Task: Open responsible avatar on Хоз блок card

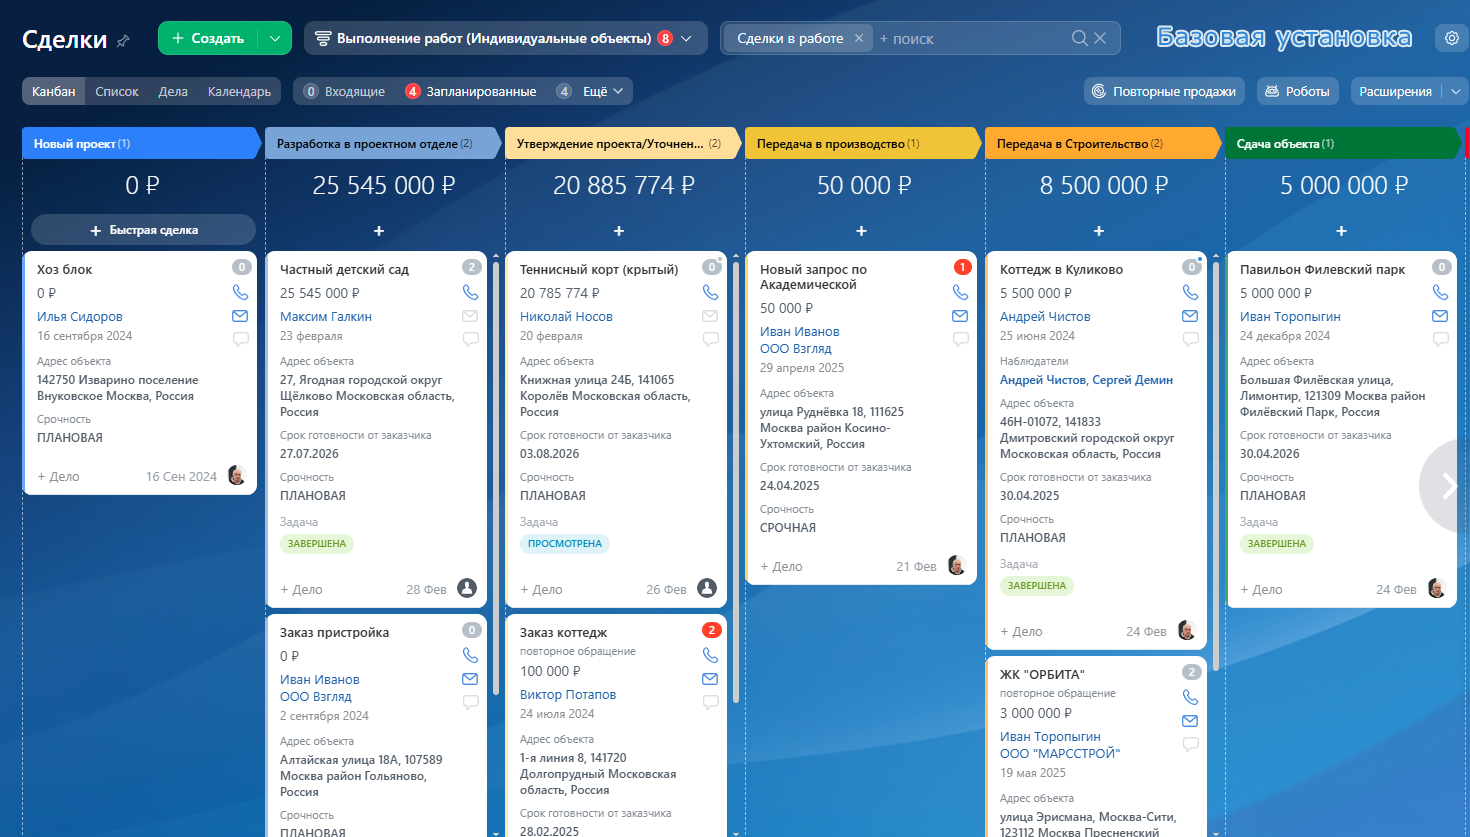Action: 237,475
